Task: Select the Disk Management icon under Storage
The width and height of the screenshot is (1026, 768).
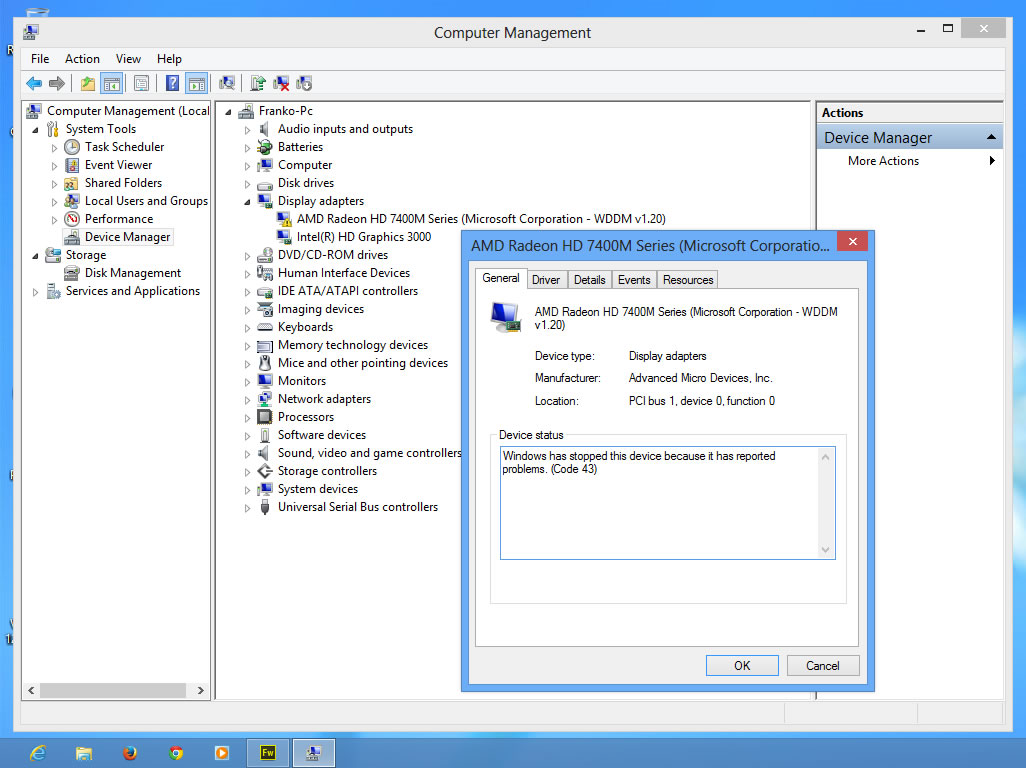Action: point(72,273)
